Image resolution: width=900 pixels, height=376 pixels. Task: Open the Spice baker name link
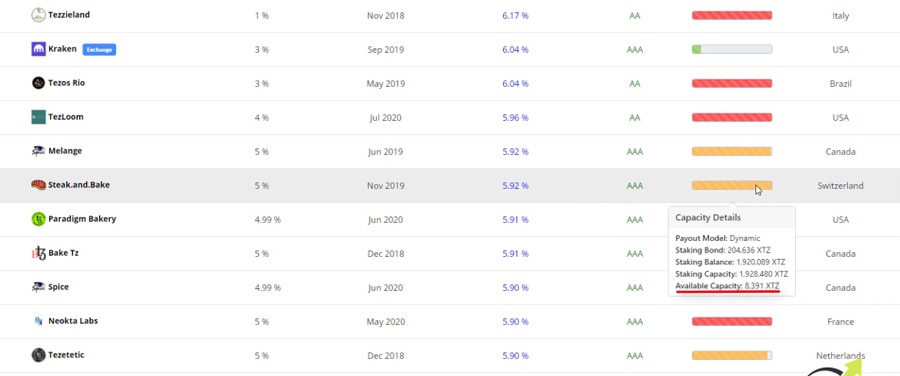click(x=59, y=286)
